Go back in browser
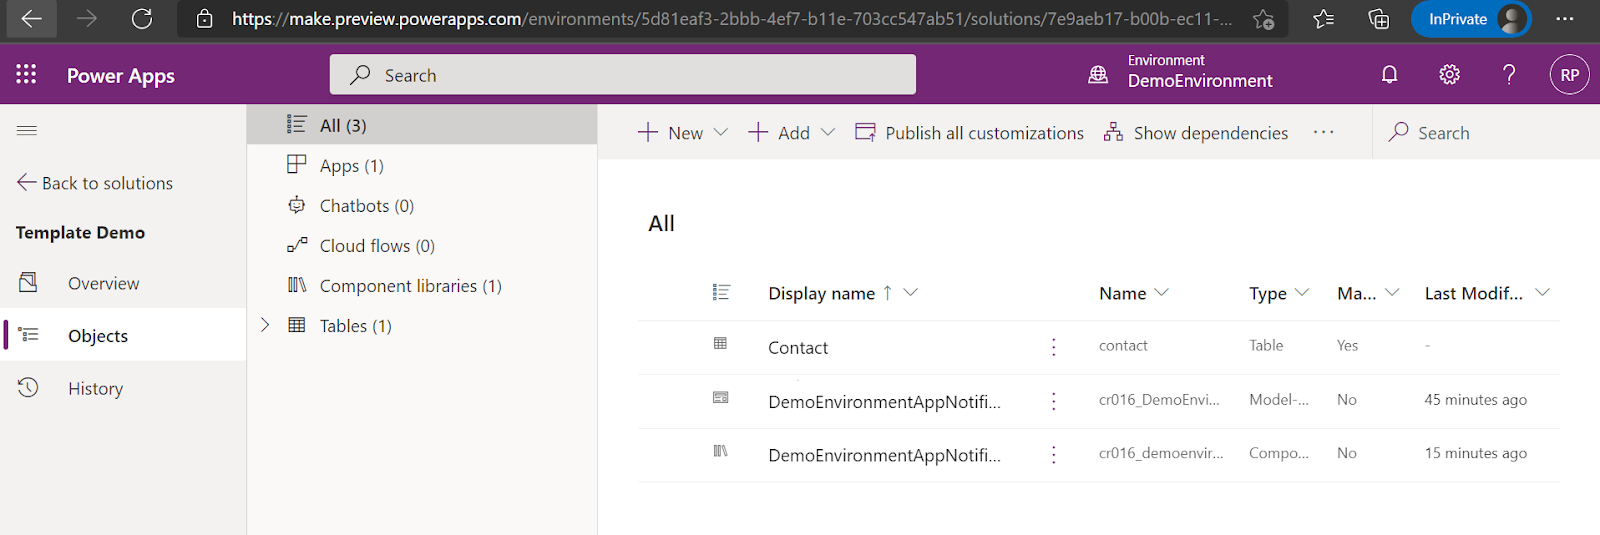1600x535 pixels. pyautogui.click(x=31, y=18)
